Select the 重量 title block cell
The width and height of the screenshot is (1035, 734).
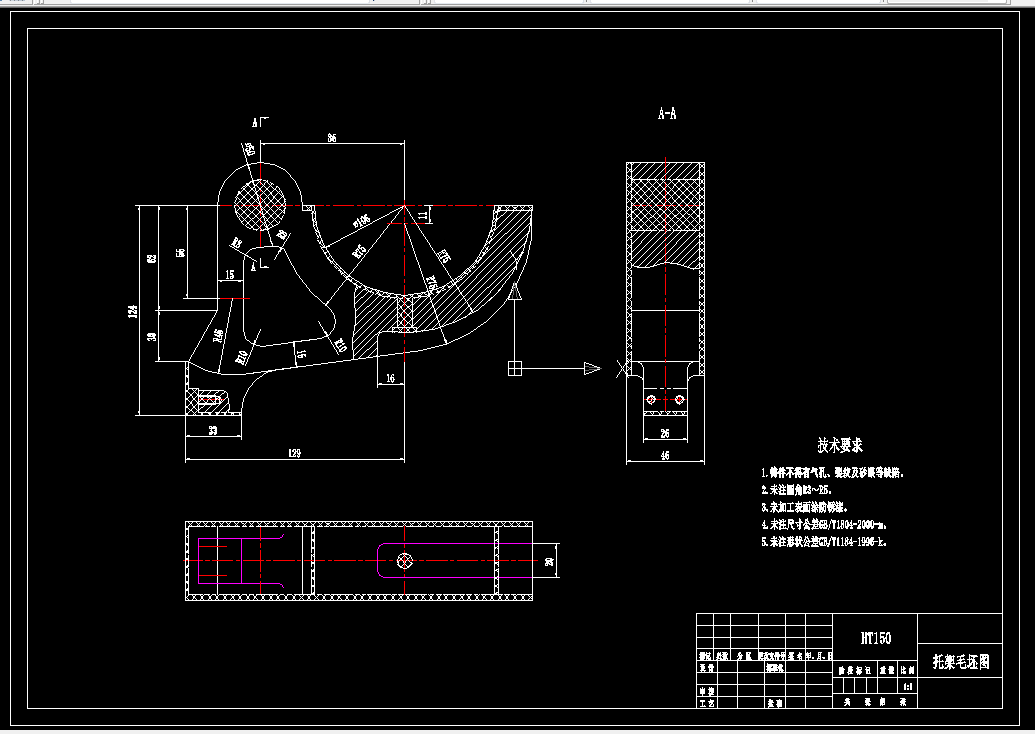pyautogui.click(x=887, y=670)
